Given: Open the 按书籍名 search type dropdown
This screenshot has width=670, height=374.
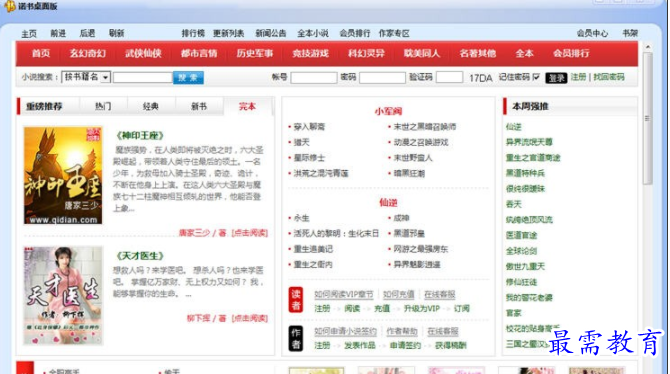Looking at the screenshot, I should [x=86, y=77].
